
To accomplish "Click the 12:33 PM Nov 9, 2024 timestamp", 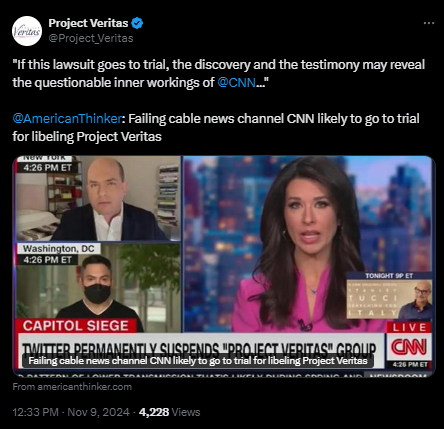I will point(71,412).
